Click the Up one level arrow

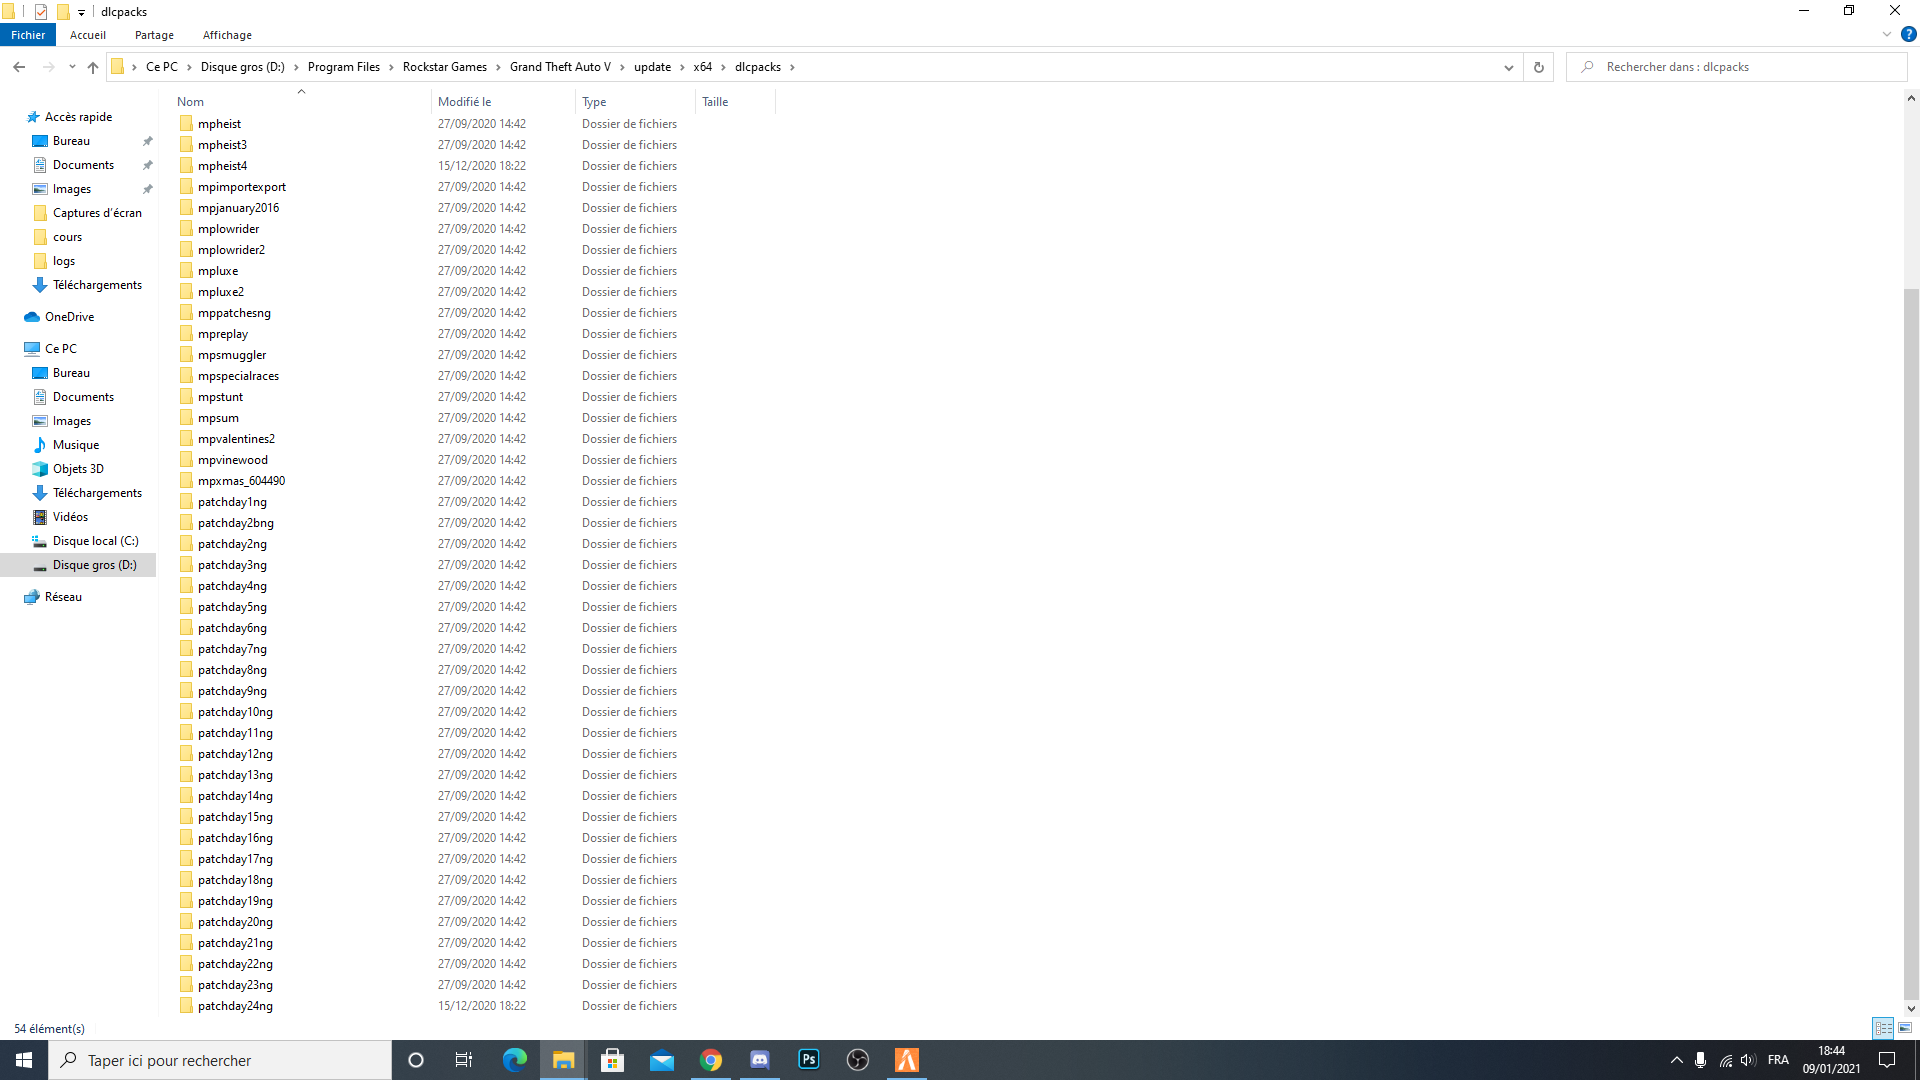93,67
